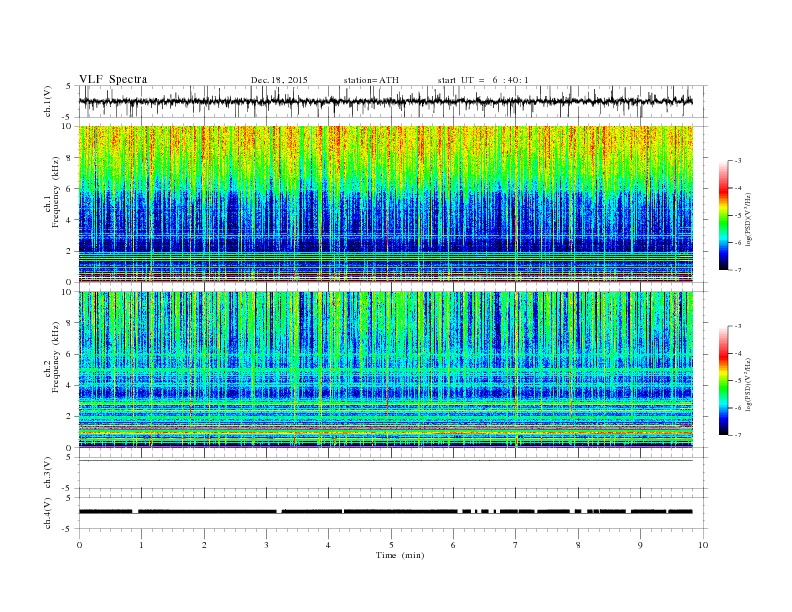Click time axis tick label "8"
The height and width of the screenshot is (612, 792).
[x=578, y=545]
